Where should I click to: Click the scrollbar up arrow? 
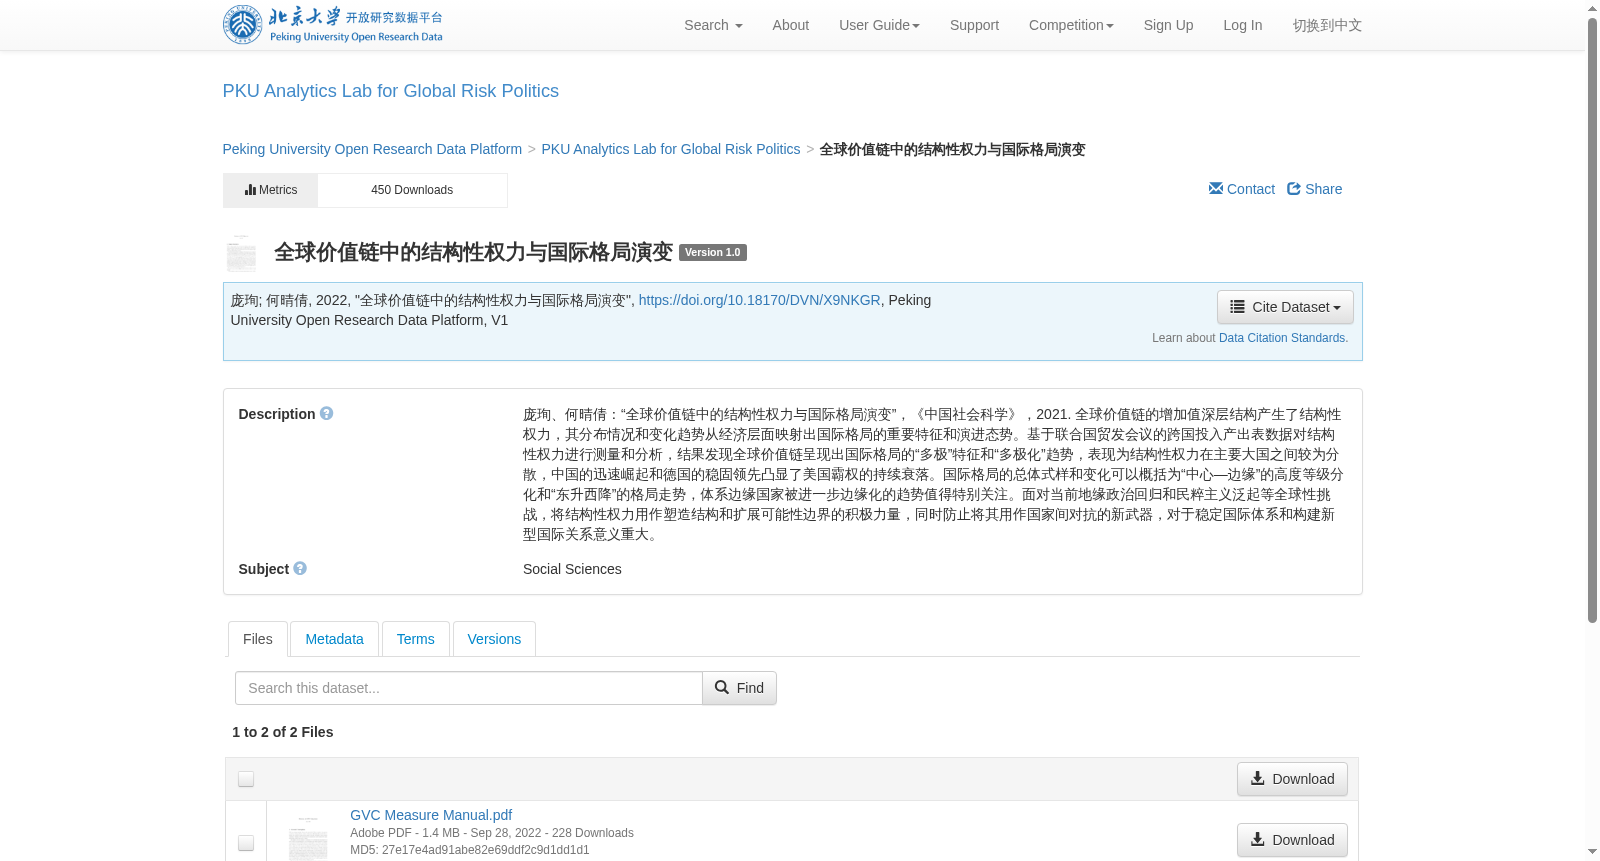(x=1592, y=8)
